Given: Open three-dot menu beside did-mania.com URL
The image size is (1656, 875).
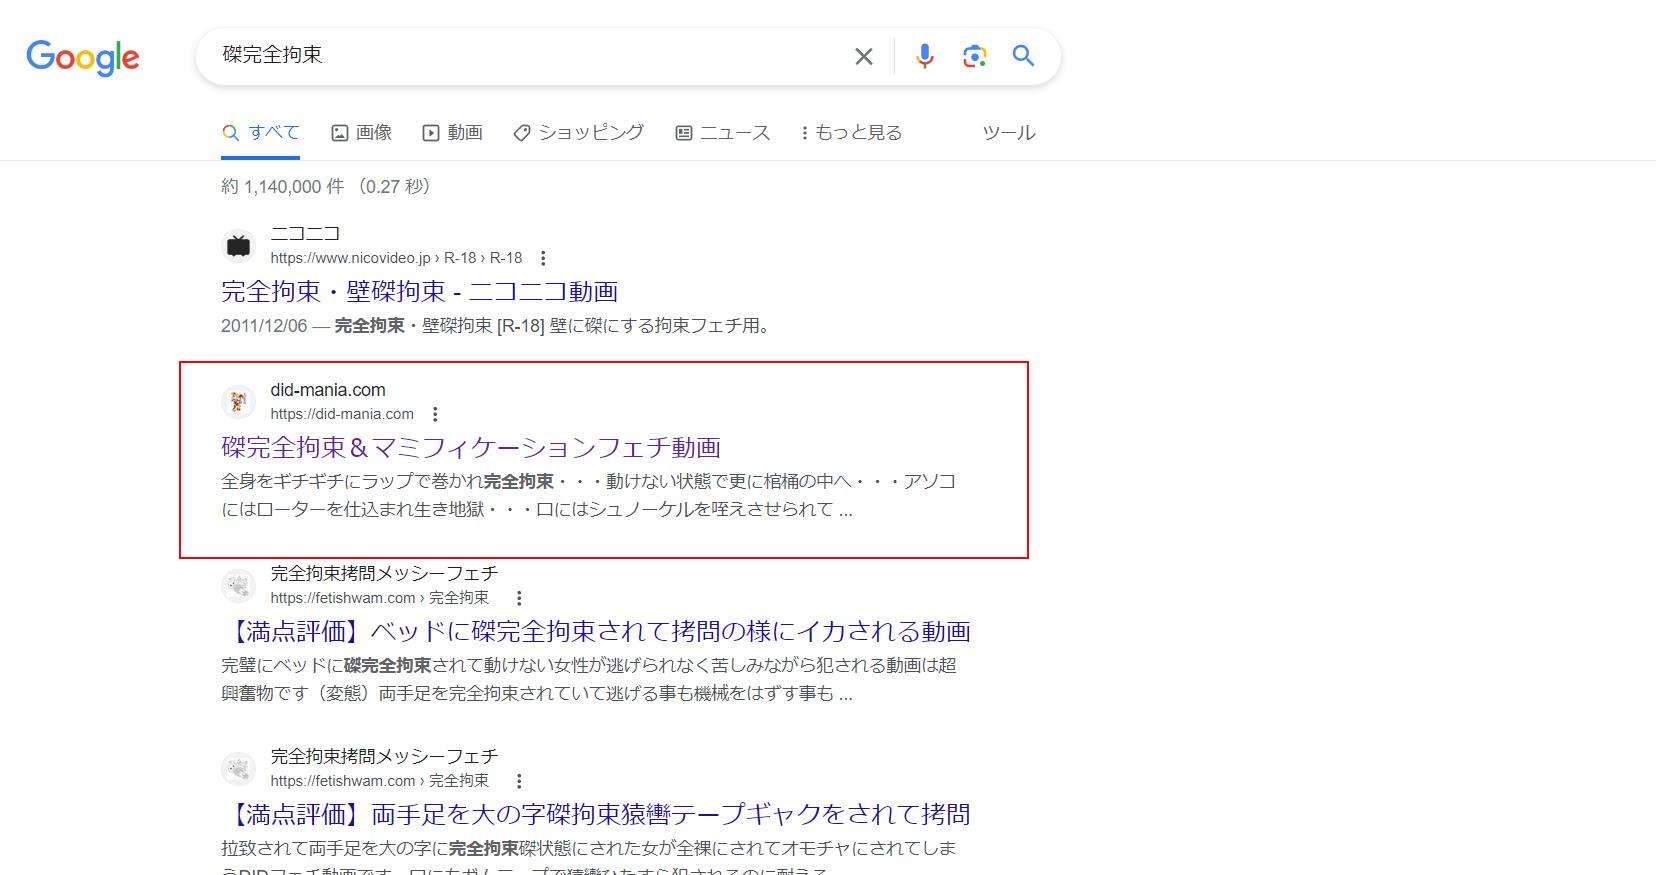Looking at the screenshot, I should pyautogui.click(x=435, y=414).
